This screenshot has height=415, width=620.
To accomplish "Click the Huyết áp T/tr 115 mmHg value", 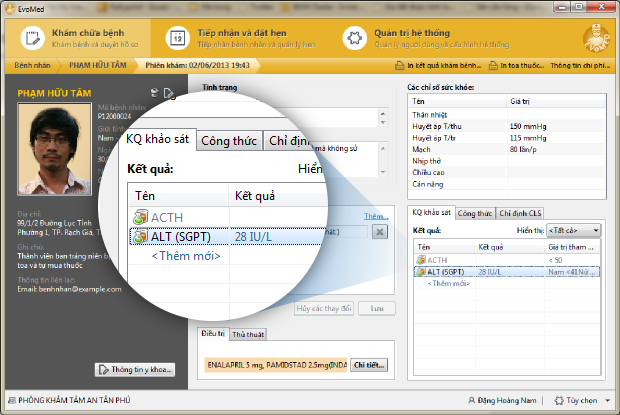I will coord(528,138).
